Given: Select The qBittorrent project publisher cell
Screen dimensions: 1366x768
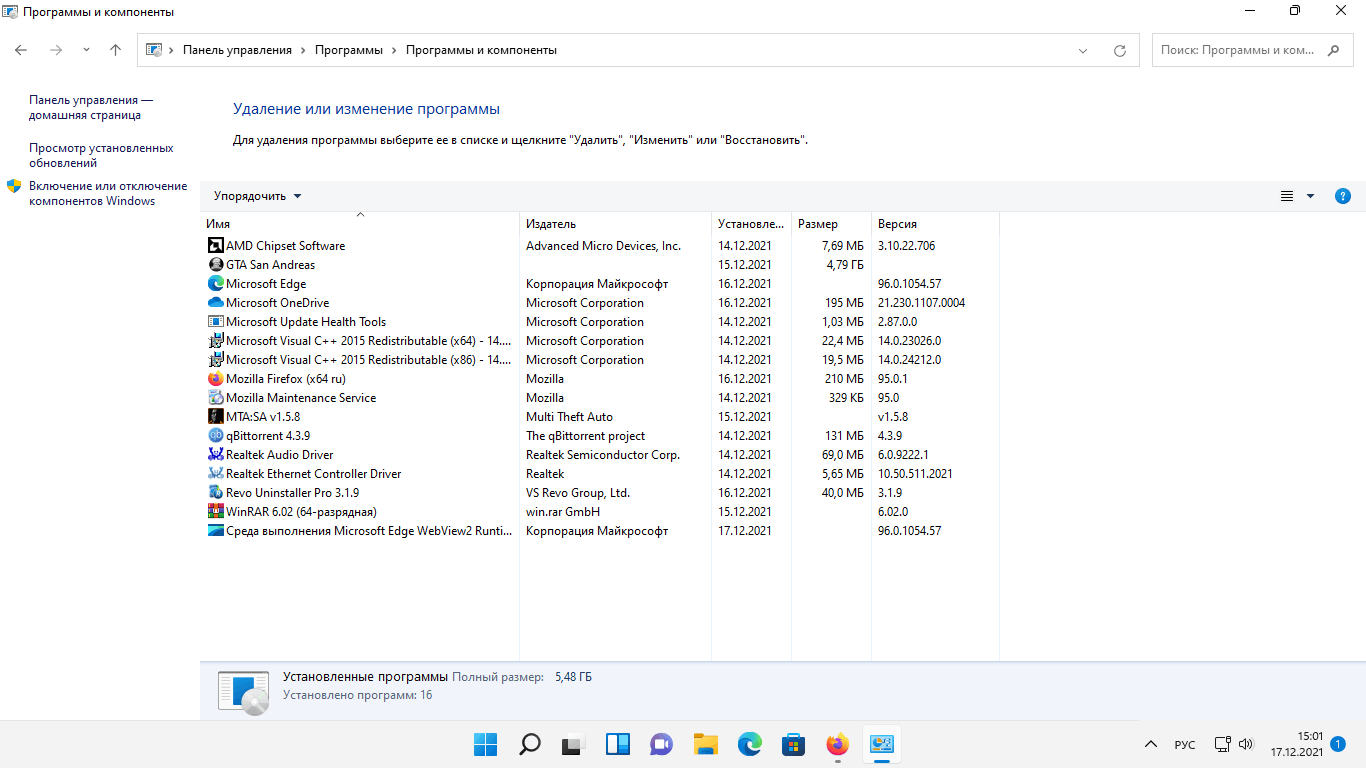Looking at the screenshot, I should coord(585,435).
